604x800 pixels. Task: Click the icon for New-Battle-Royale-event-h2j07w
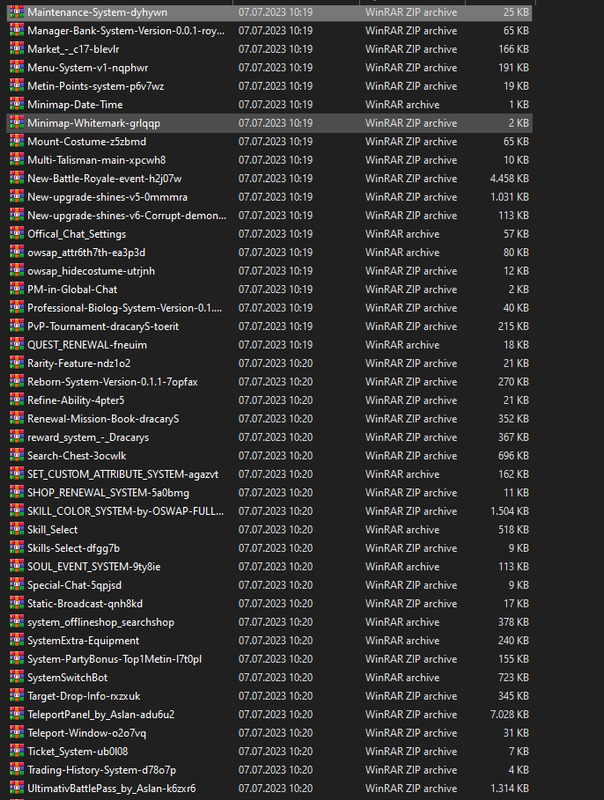[17, 178]
